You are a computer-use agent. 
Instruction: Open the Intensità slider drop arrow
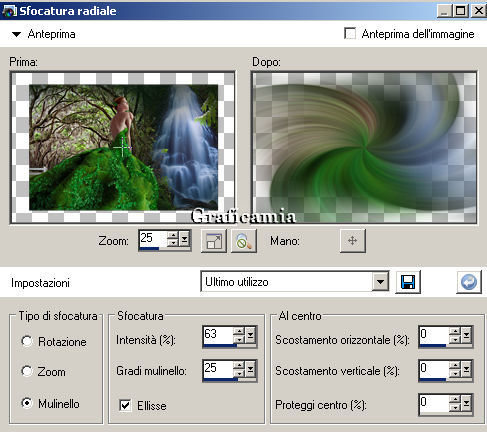pos(250,335)
